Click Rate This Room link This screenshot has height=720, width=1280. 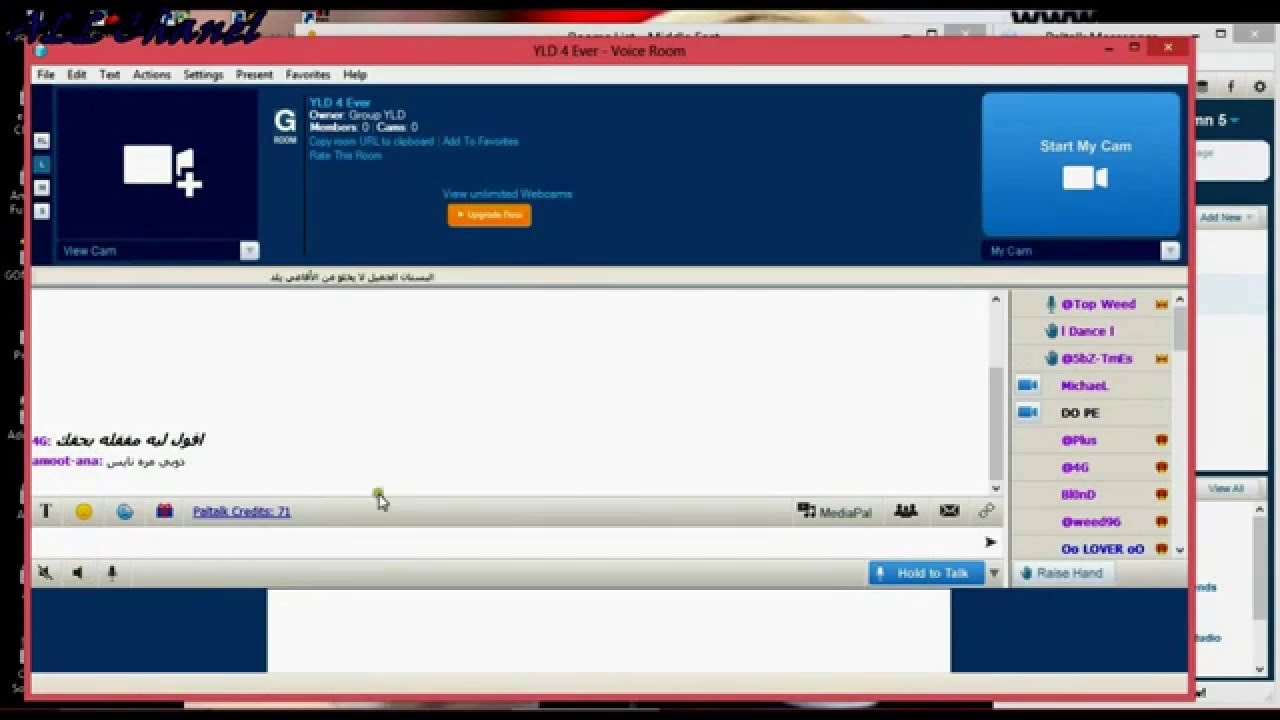pyautogui.click(x=345, y=156)
